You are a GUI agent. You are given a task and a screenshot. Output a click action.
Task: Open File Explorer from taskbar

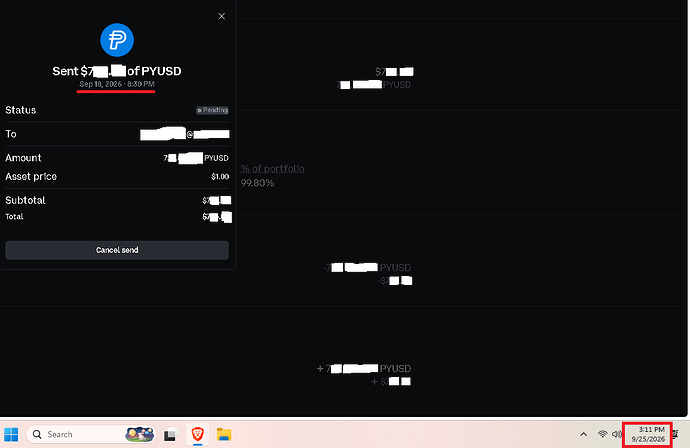click(224, 434)
